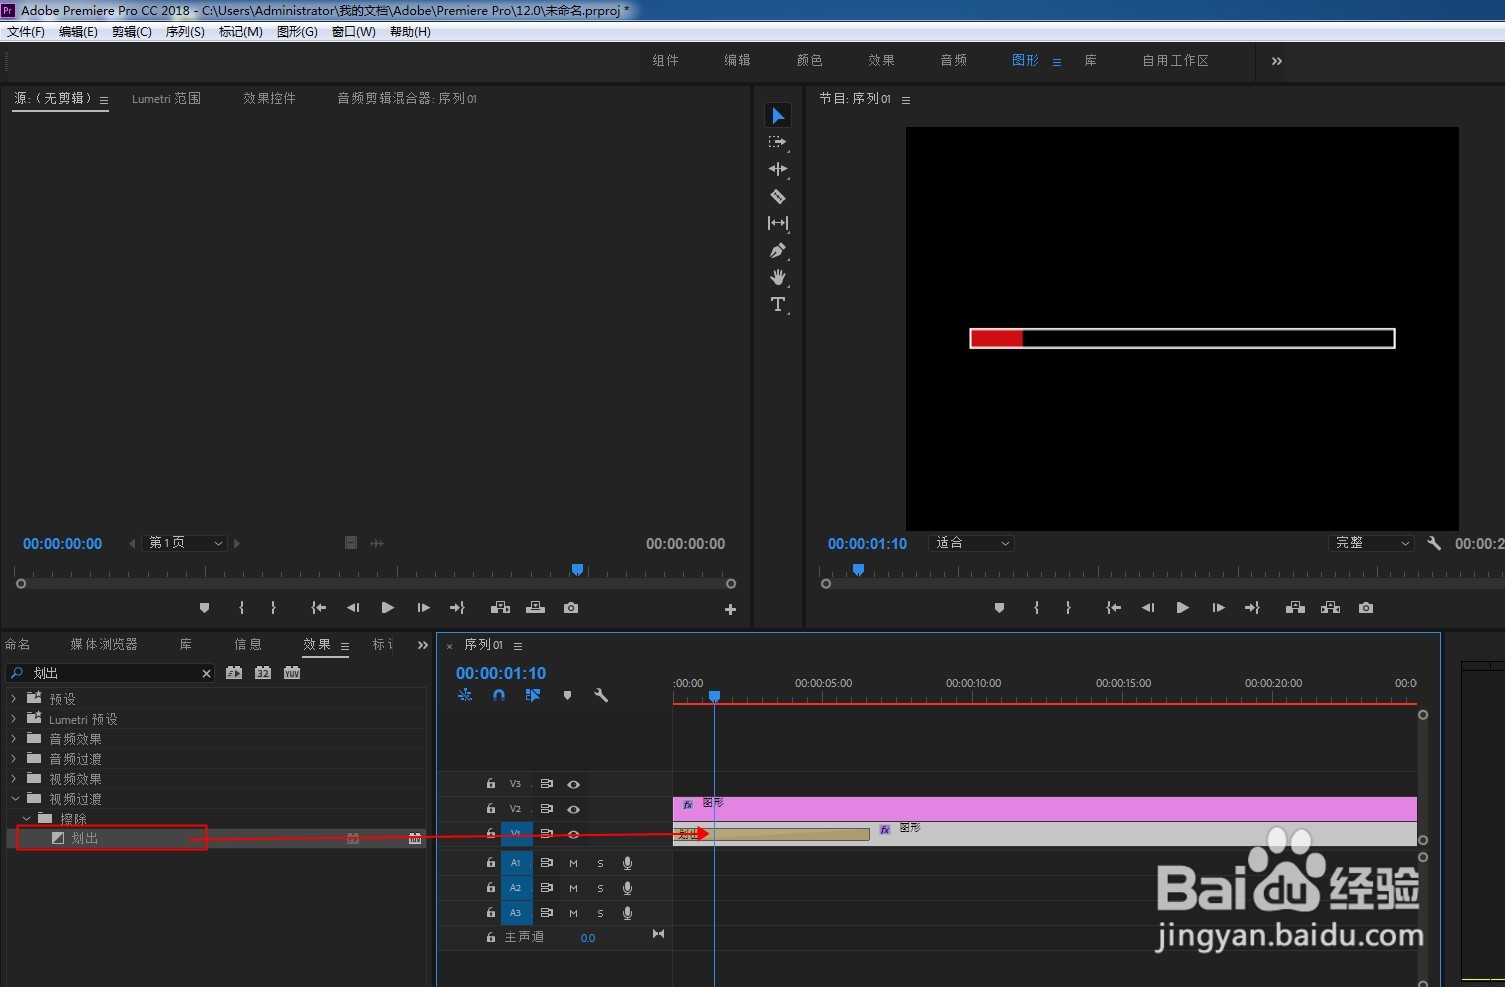Click Insert button in Source monitor

click(x=501, y=608)
